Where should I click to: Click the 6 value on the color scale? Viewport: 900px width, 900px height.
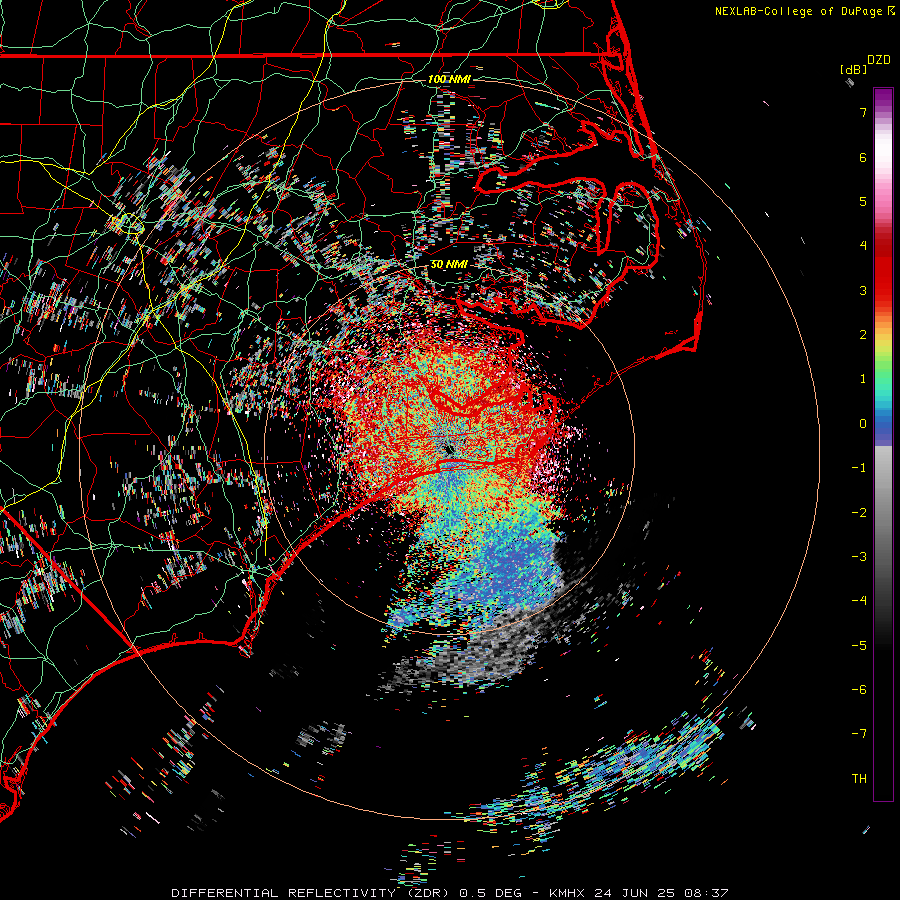pos(863,157)
